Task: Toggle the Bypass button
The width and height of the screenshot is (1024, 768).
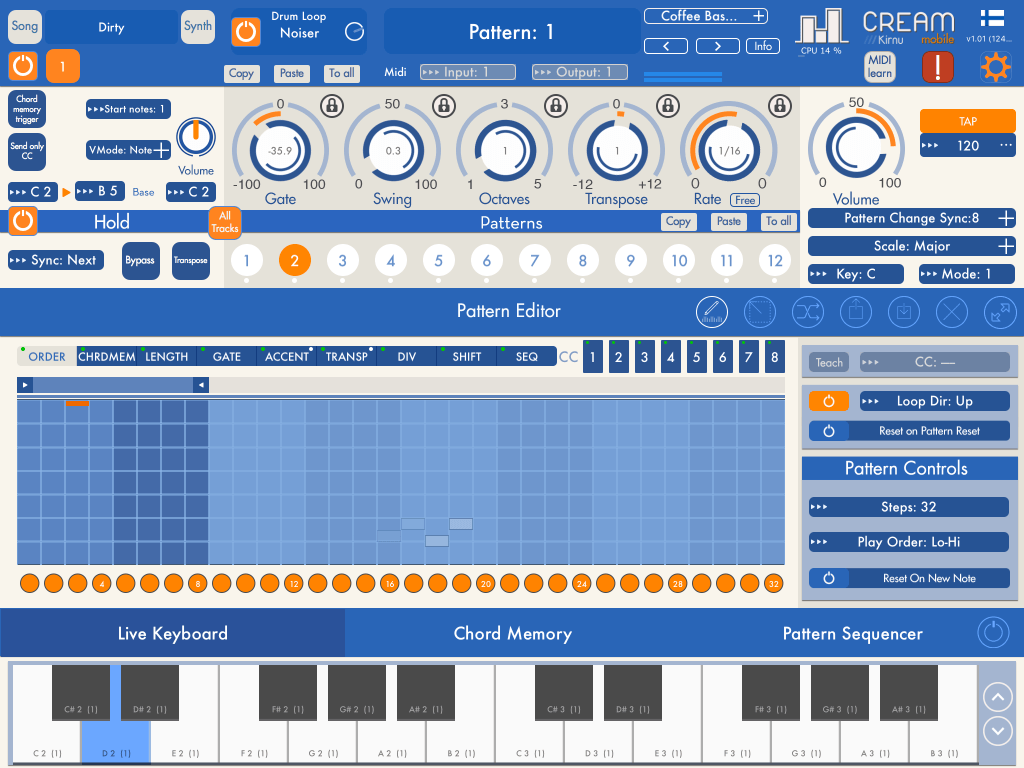Action: click(140, 261)
